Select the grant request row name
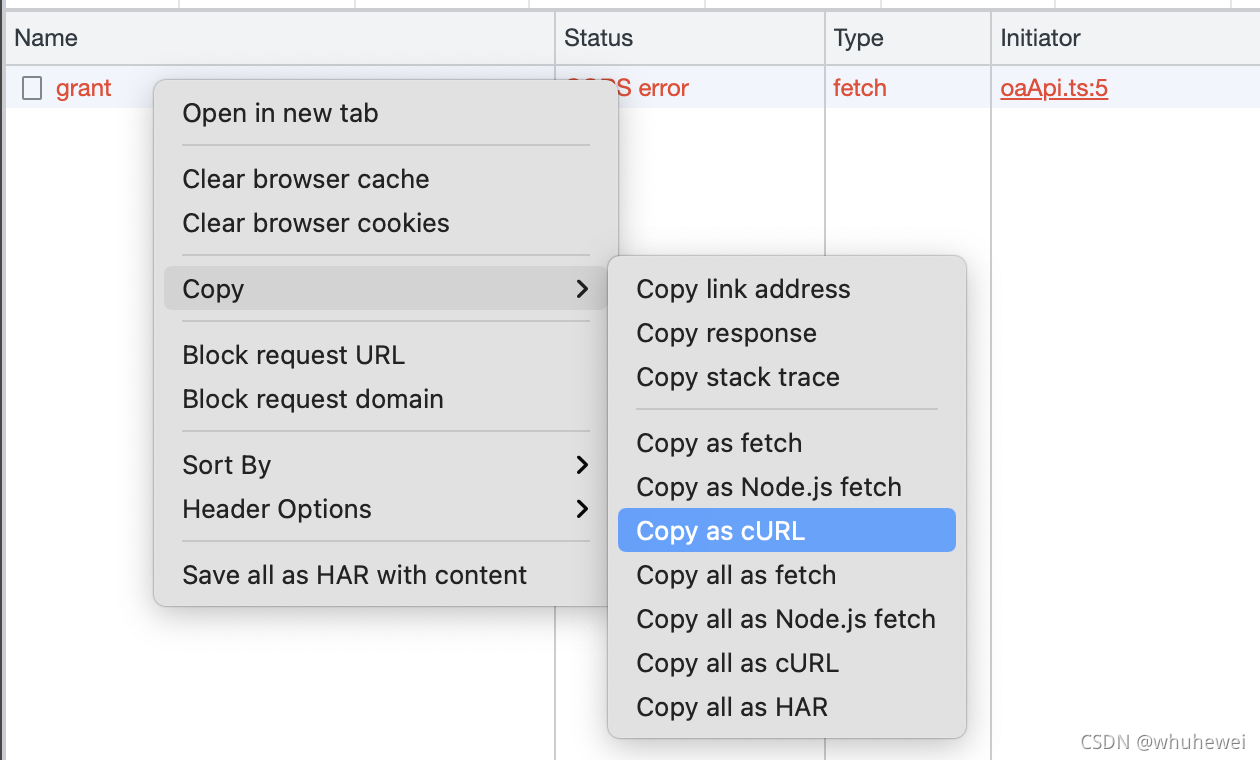The image size is (1260, 760). pyautogui.click(x=84, y=89)
